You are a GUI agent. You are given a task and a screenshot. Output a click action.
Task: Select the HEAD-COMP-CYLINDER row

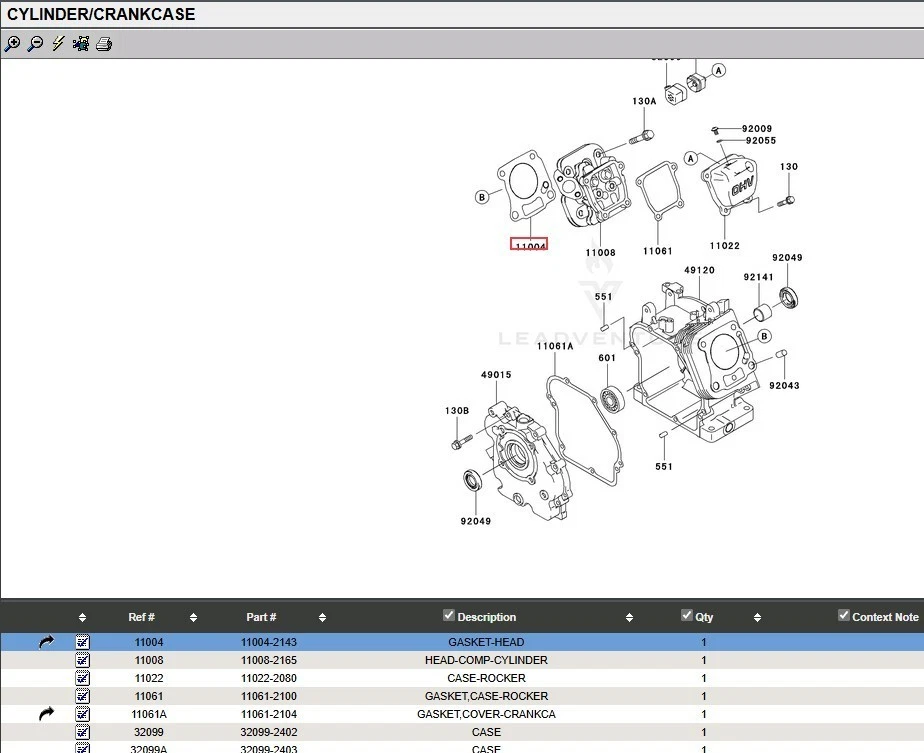click(x=486, y=660)
